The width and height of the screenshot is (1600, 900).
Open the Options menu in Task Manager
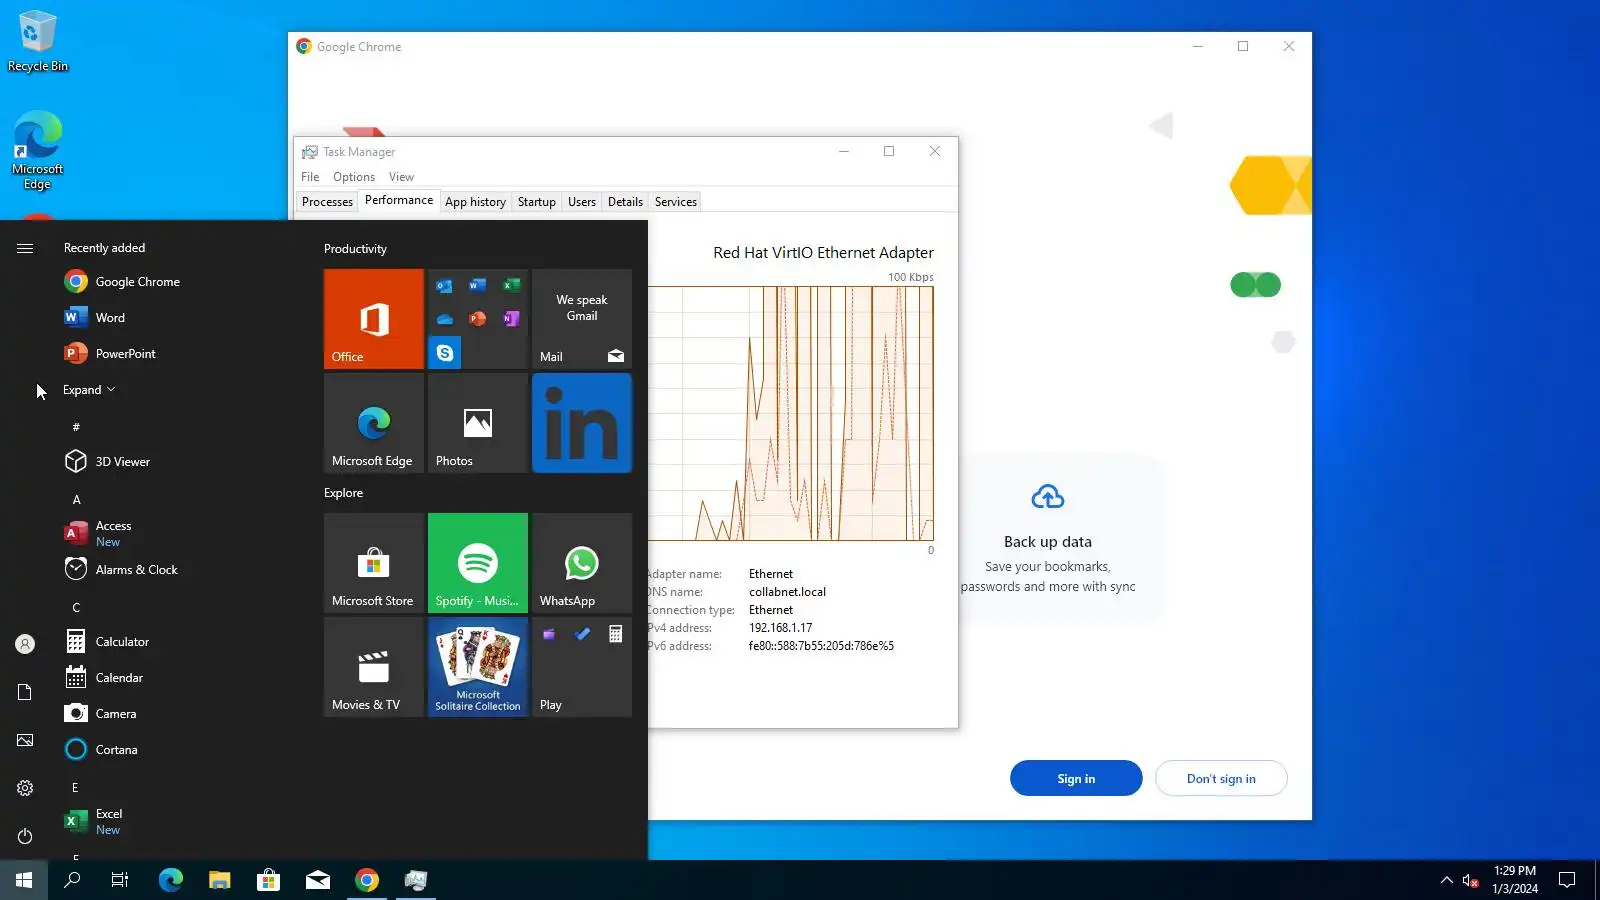(354, 177)
